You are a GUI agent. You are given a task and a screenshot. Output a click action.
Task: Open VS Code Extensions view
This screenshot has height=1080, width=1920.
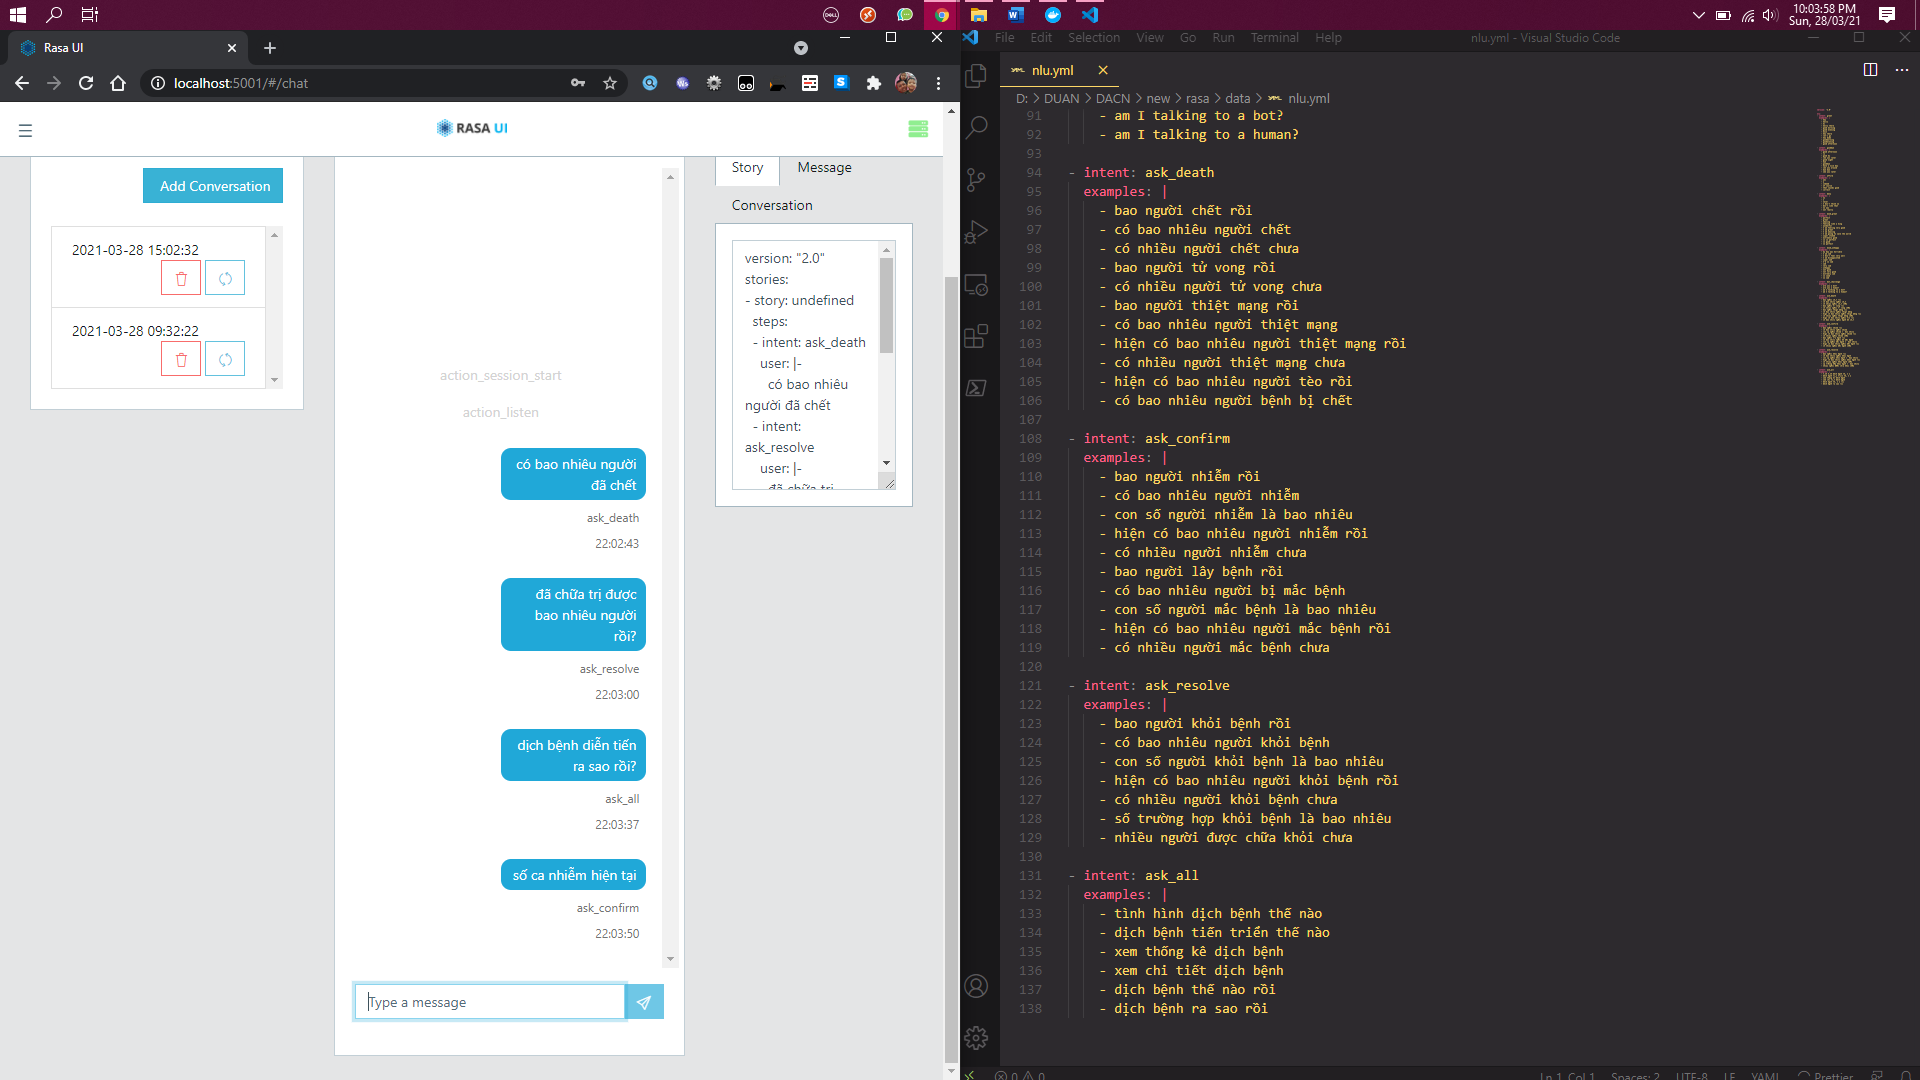coord(977,336)
